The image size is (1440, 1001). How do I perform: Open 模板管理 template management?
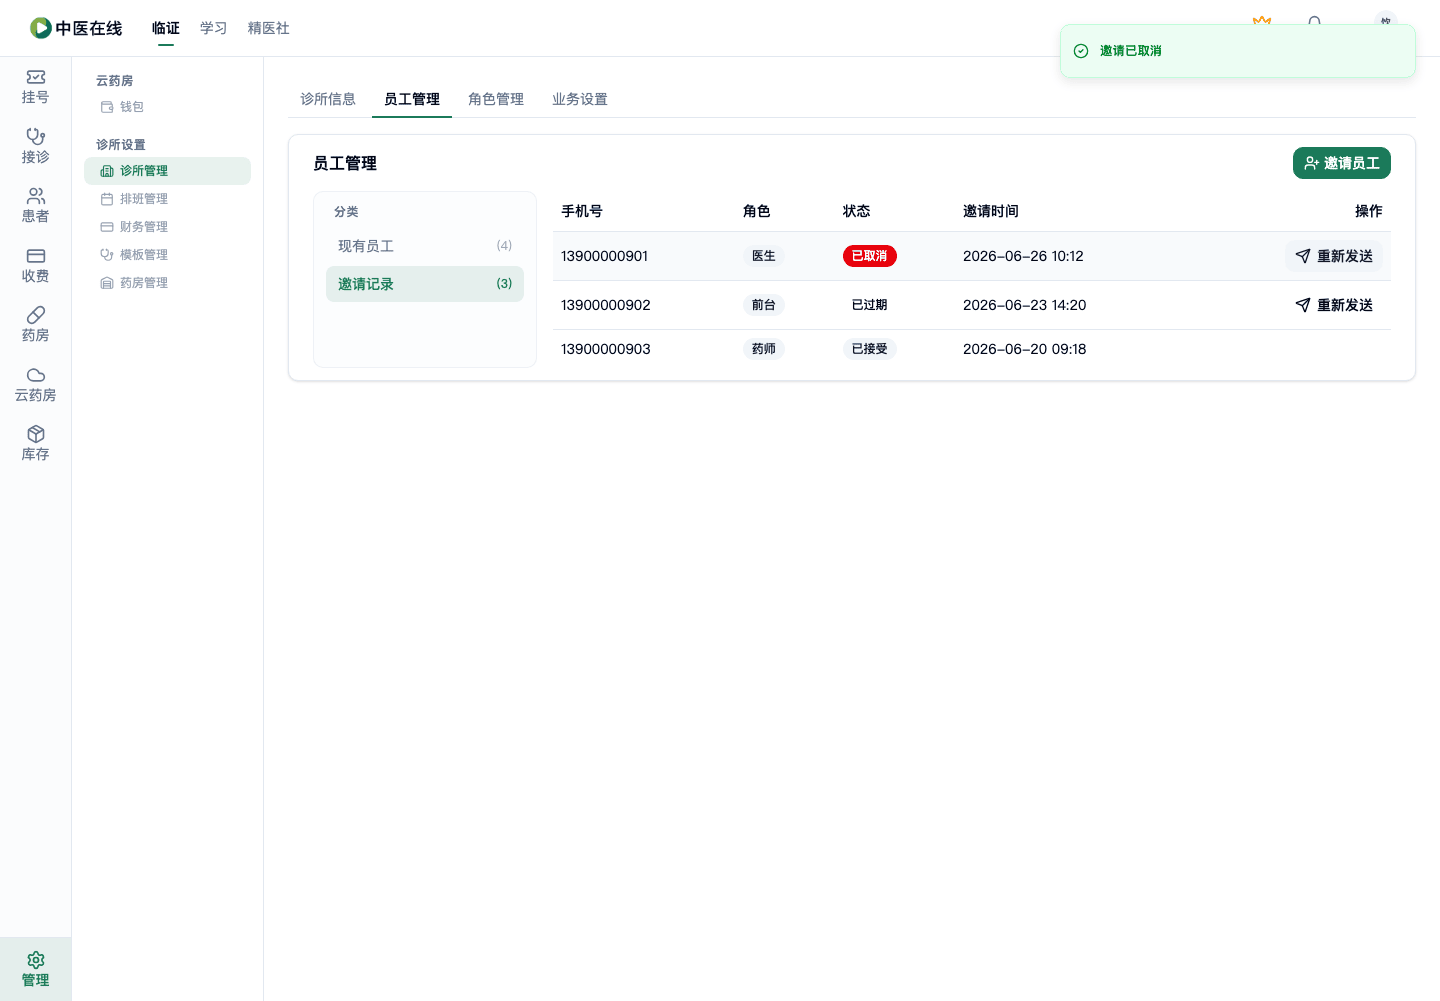click(x=167, y=255)
